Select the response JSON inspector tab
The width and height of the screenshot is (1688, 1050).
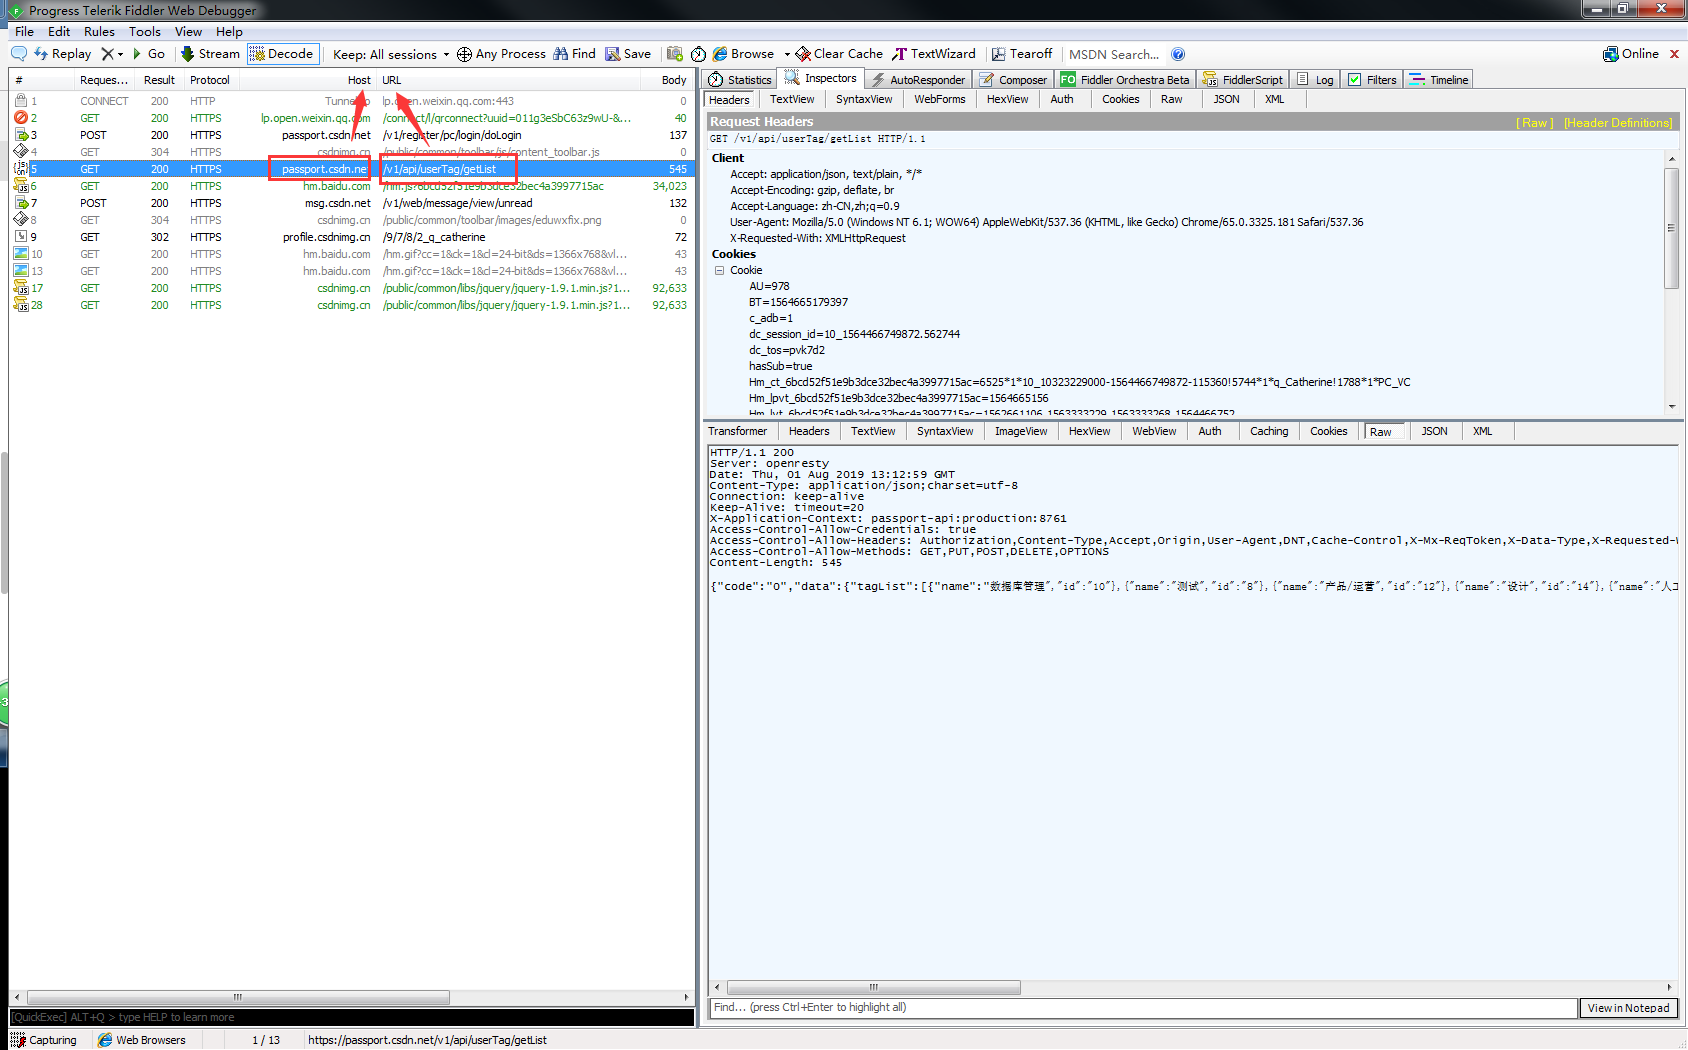(1434, 431)
